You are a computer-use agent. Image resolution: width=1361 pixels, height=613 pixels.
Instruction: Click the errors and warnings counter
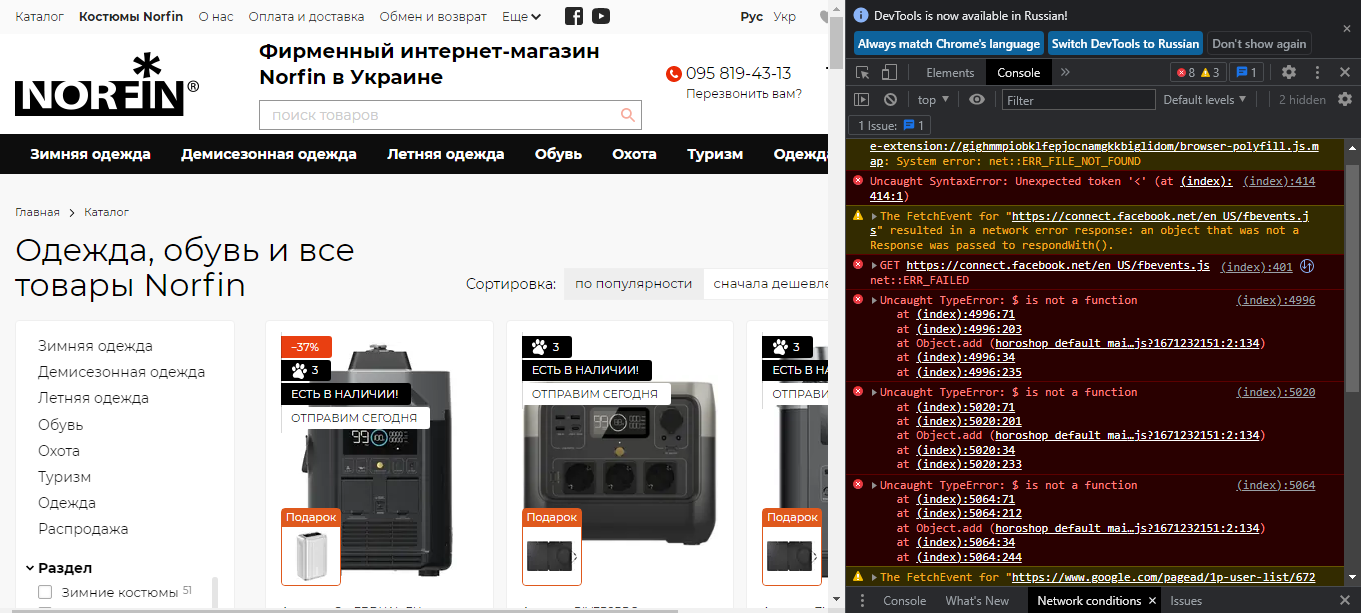1198,72
